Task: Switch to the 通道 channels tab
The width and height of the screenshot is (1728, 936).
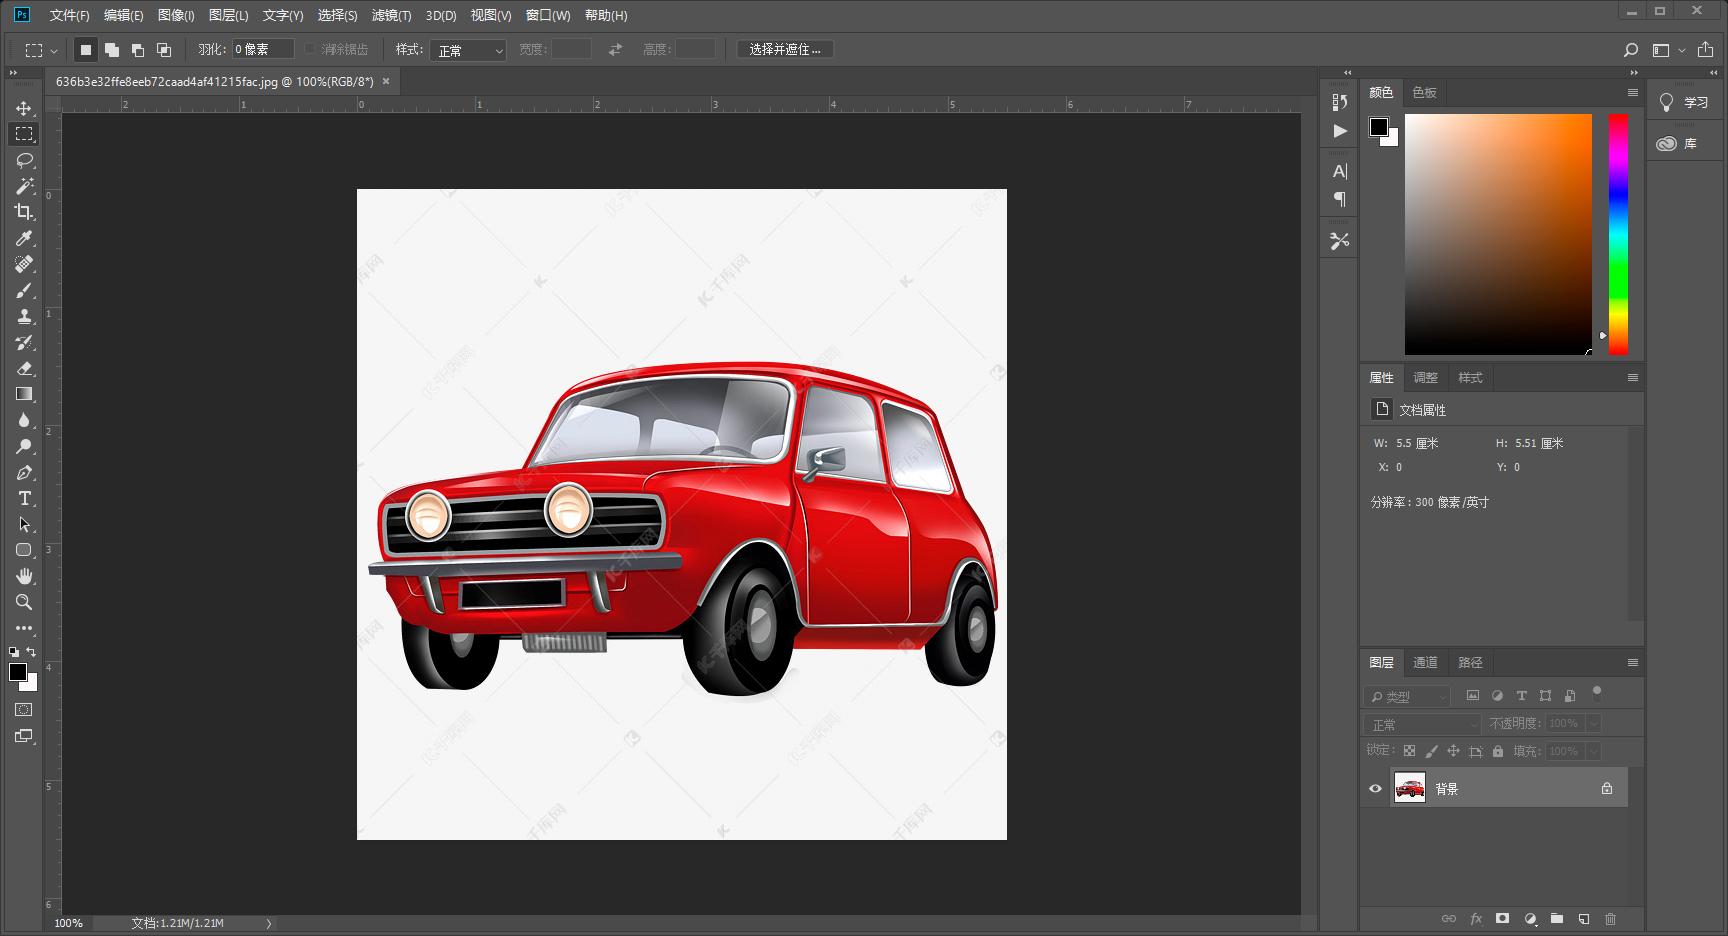Action: point(1425,662)
